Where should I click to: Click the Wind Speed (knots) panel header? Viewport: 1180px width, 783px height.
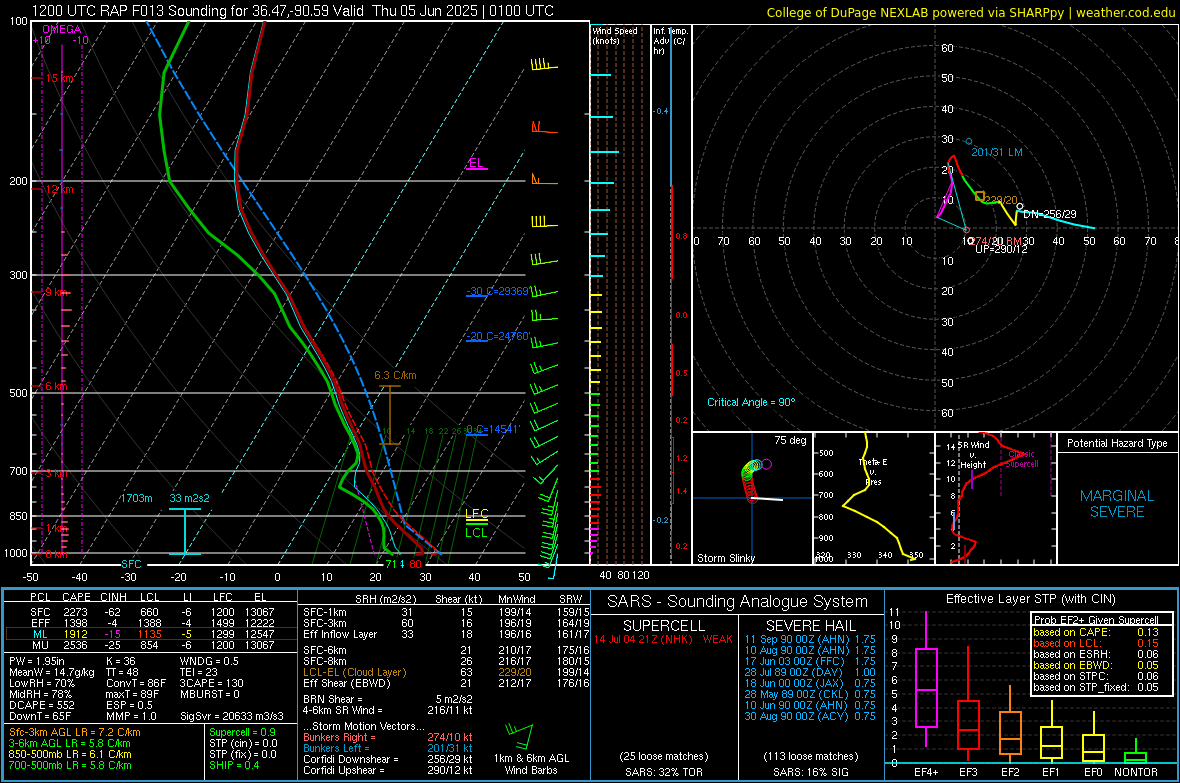click(x=615, y=35)
